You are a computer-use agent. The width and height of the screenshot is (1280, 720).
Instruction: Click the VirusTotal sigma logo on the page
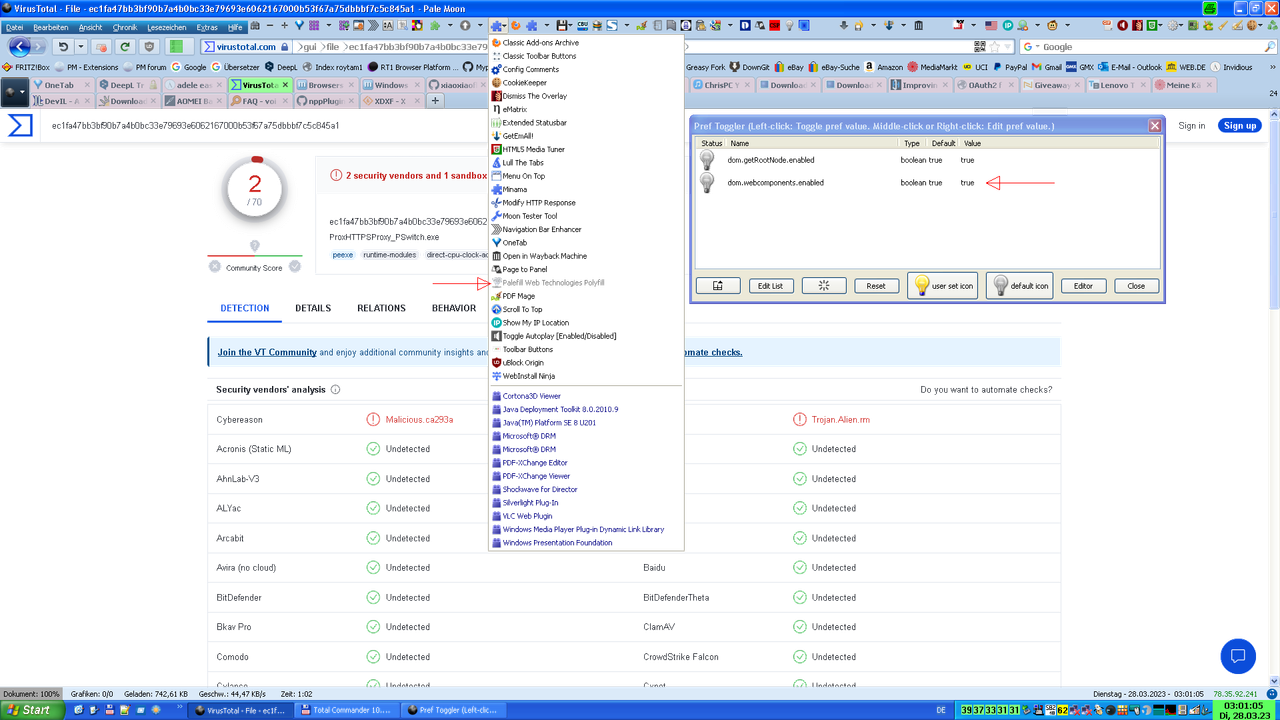[x=20, y=125]
